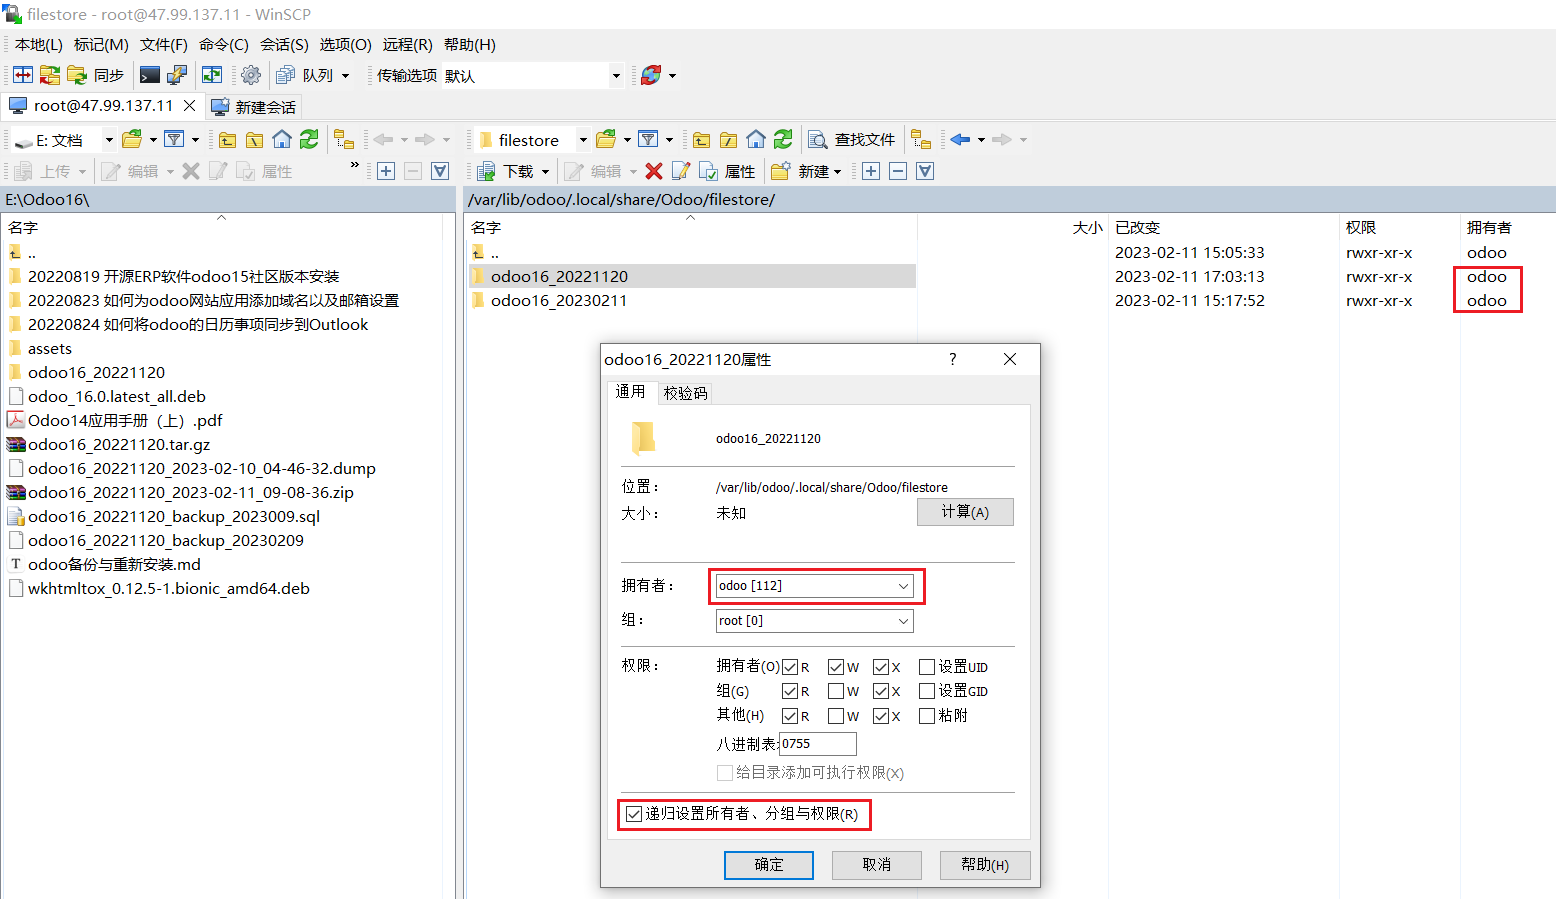Refresh the local panel with green arrows

point(309,140)
